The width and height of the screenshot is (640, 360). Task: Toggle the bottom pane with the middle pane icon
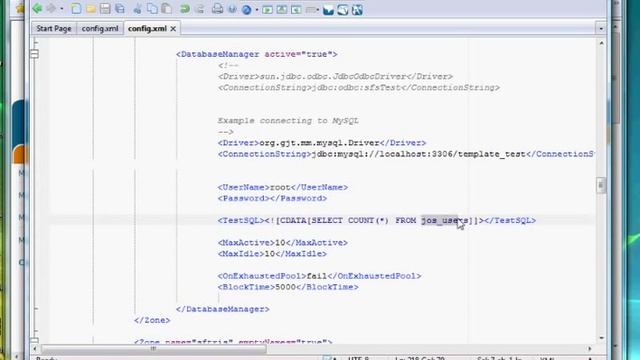click(x=282, y=9)
